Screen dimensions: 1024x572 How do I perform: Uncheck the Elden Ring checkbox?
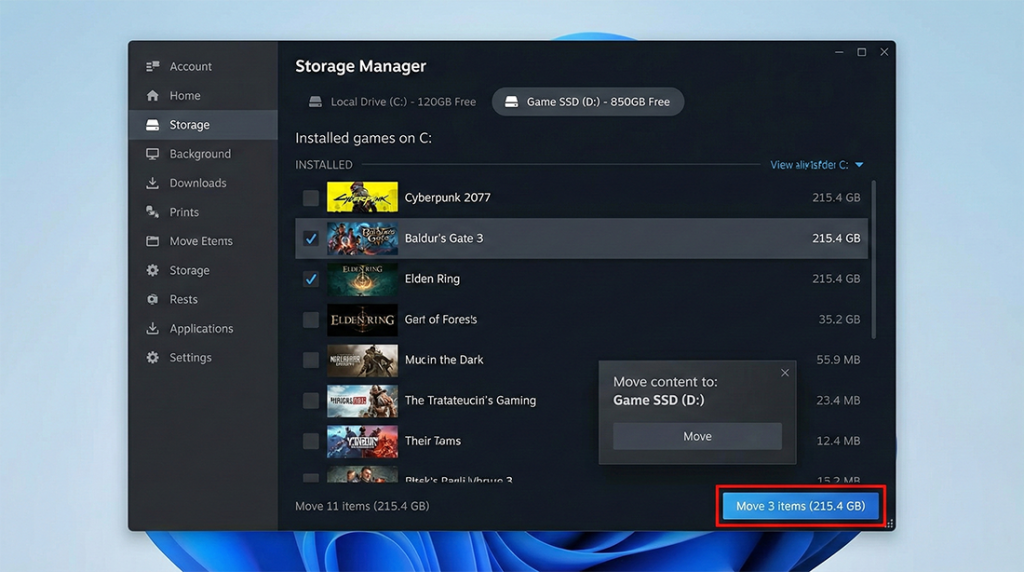tap(311, 279)
